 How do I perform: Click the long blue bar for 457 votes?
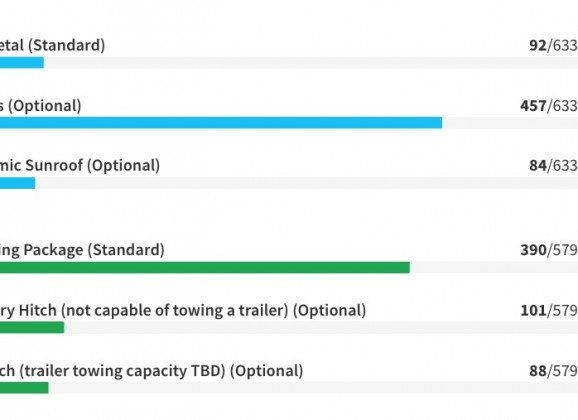point(221,123)
